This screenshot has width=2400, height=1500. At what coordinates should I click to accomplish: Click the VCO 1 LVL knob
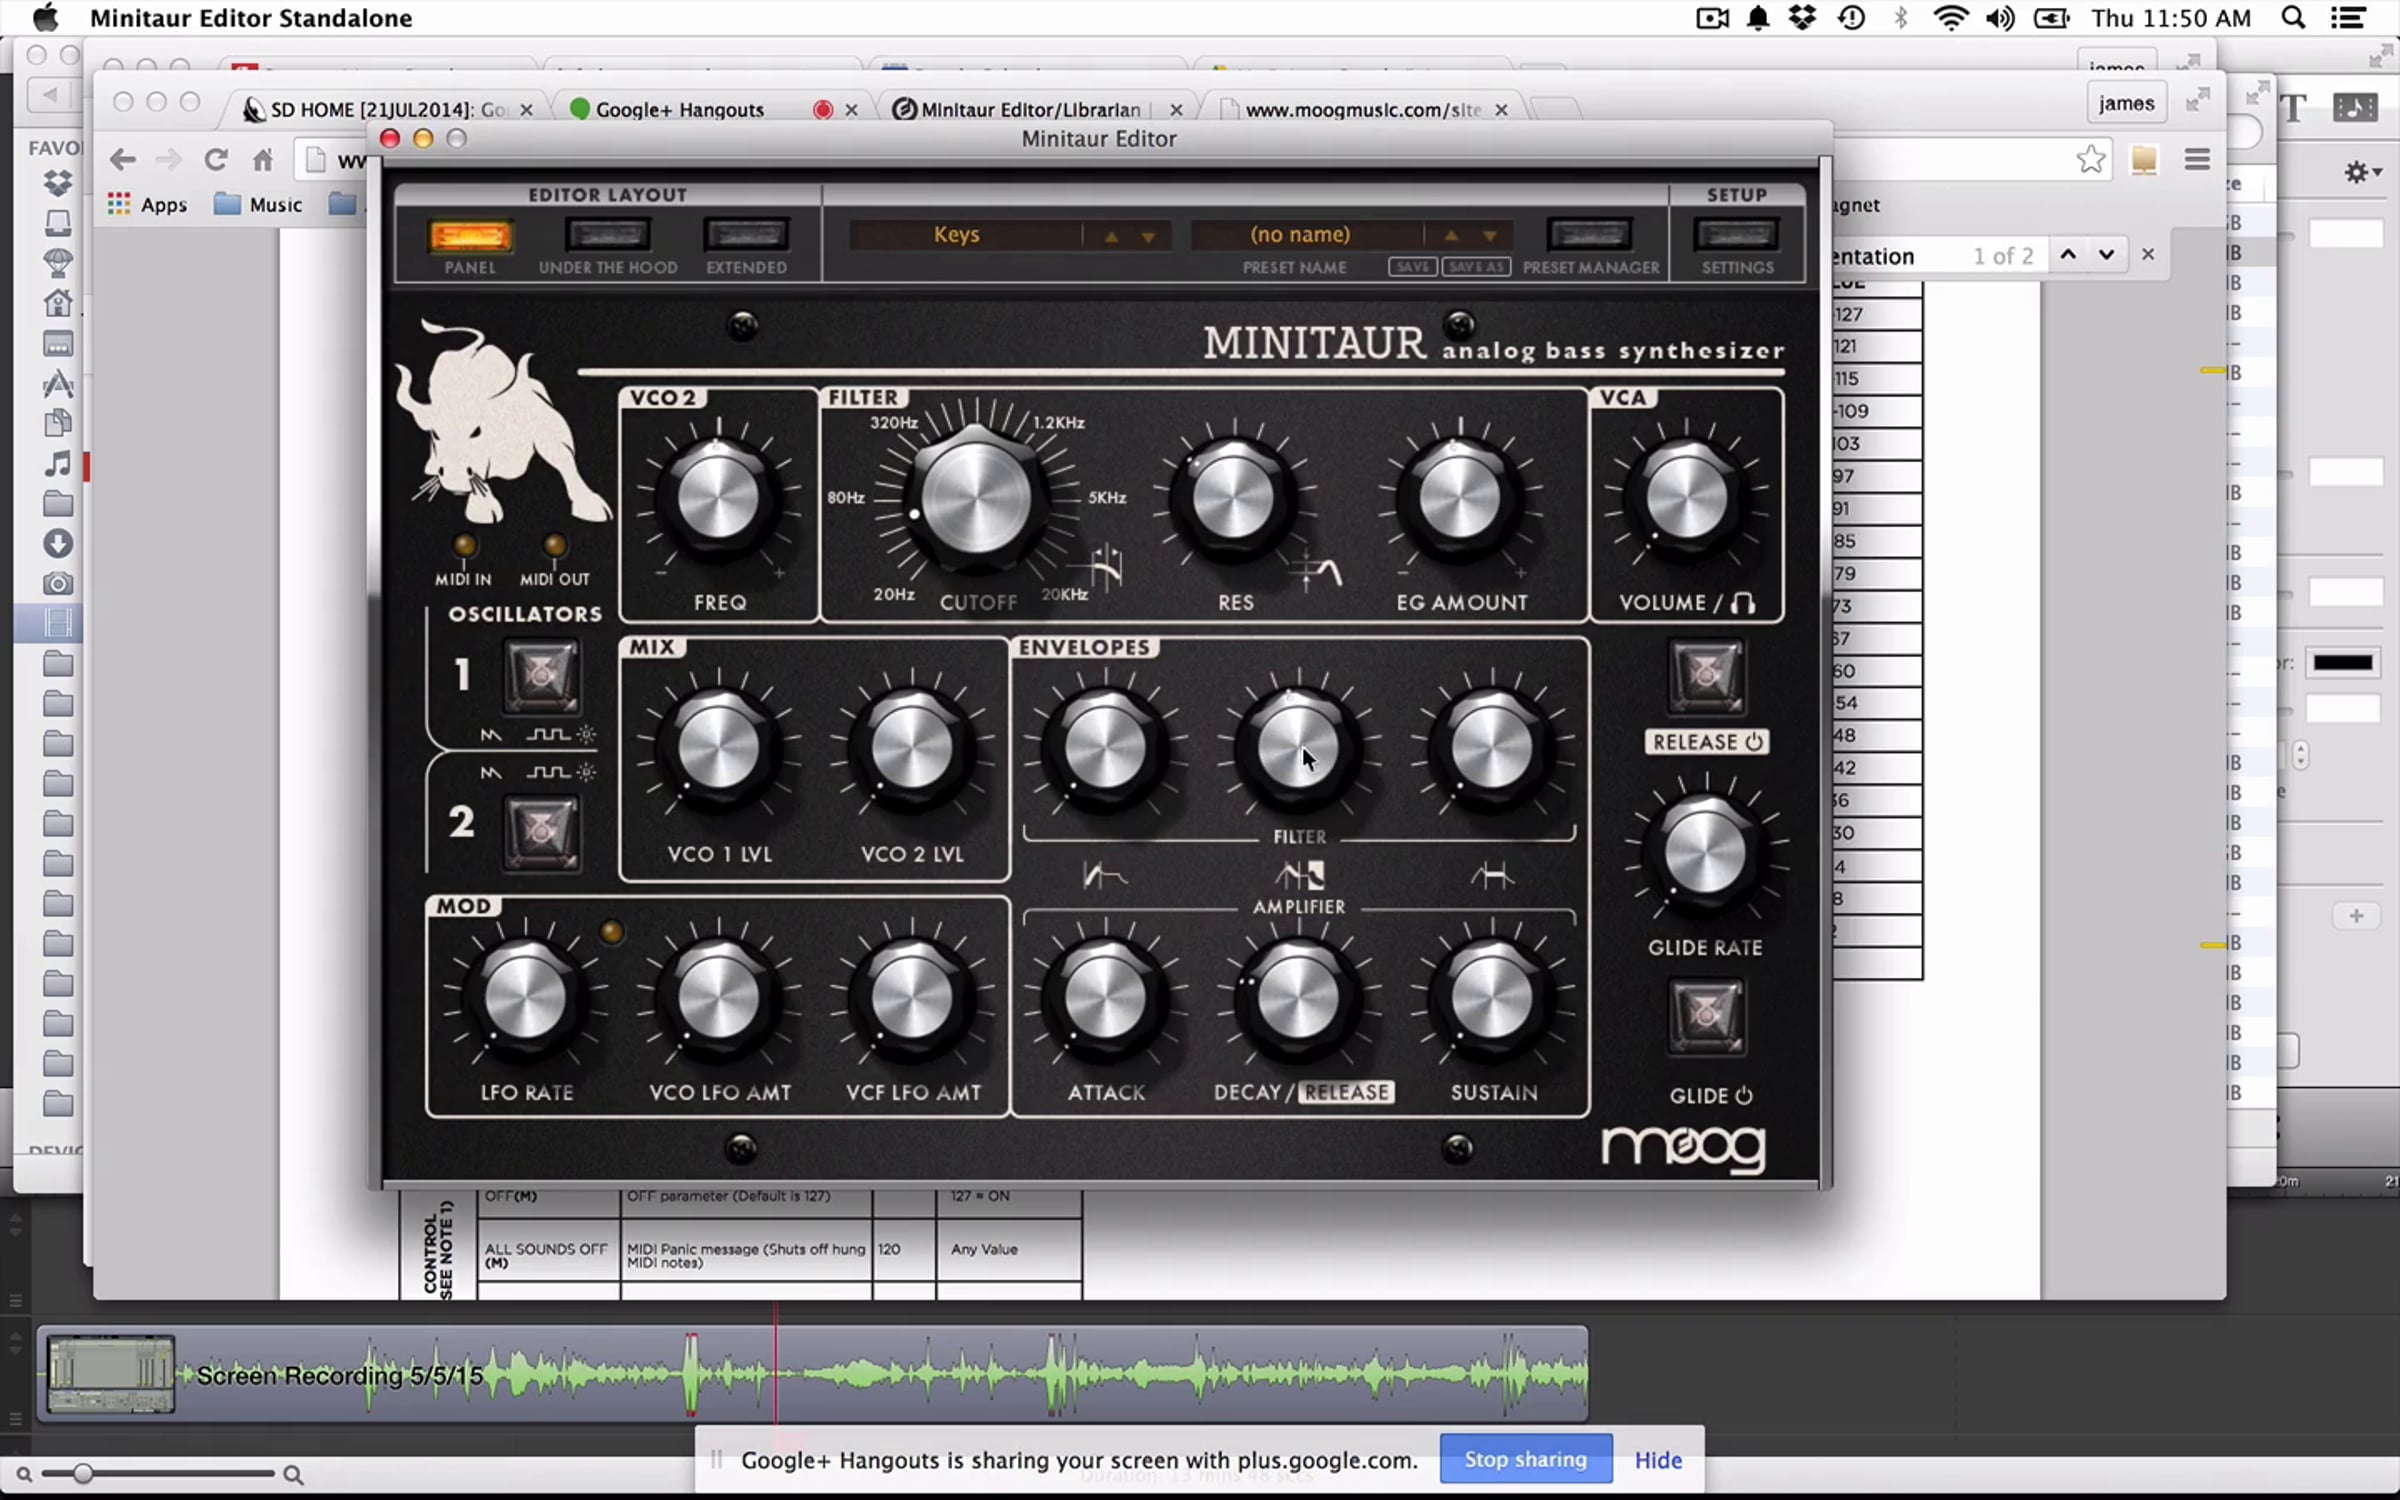coord(718,748)
